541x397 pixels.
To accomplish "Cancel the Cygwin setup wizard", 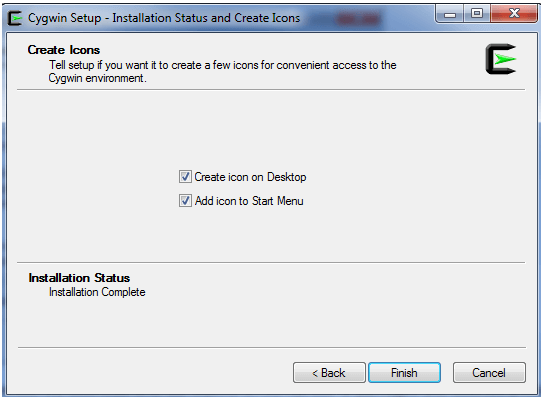I will 489,373.
